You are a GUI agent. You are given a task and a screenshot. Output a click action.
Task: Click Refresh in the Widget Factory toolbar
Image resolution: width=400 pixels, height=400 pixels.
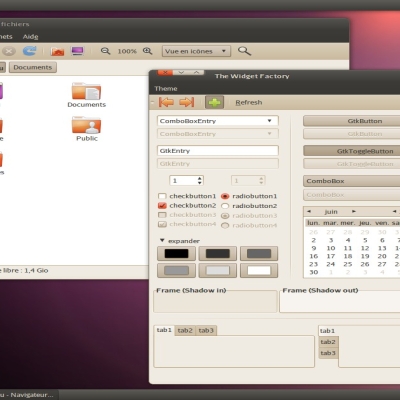[249, 102]
